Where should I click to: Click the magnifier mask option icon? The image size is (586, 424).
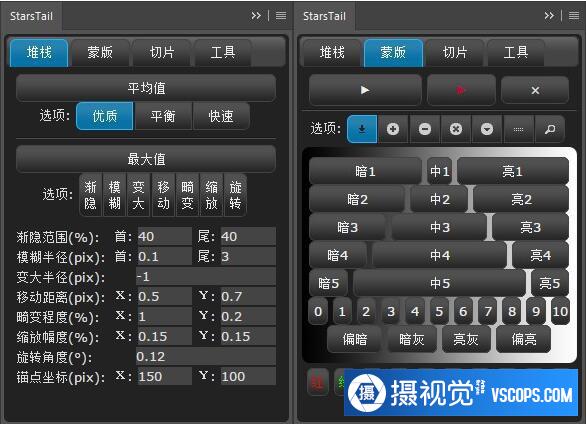tap(550, 129)
